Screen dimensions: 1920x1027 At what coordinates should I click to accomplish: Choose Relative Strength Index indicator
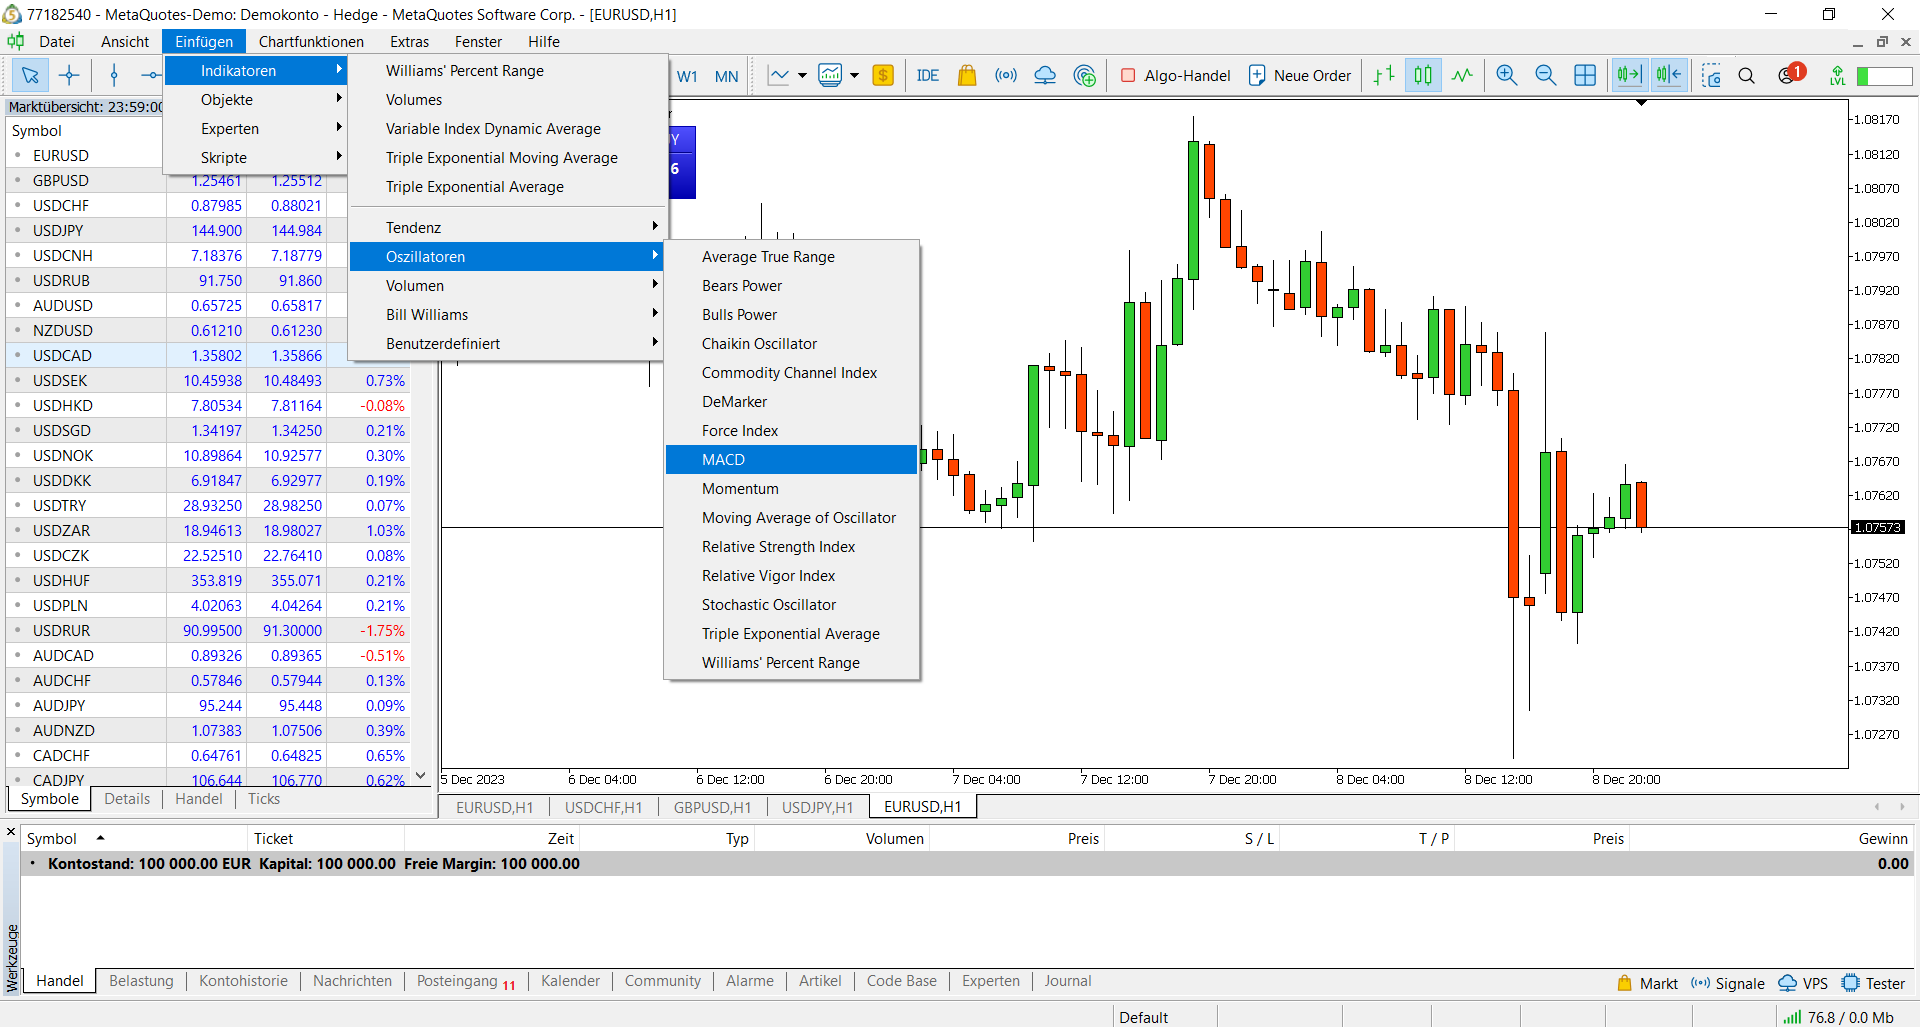[791, 546]
